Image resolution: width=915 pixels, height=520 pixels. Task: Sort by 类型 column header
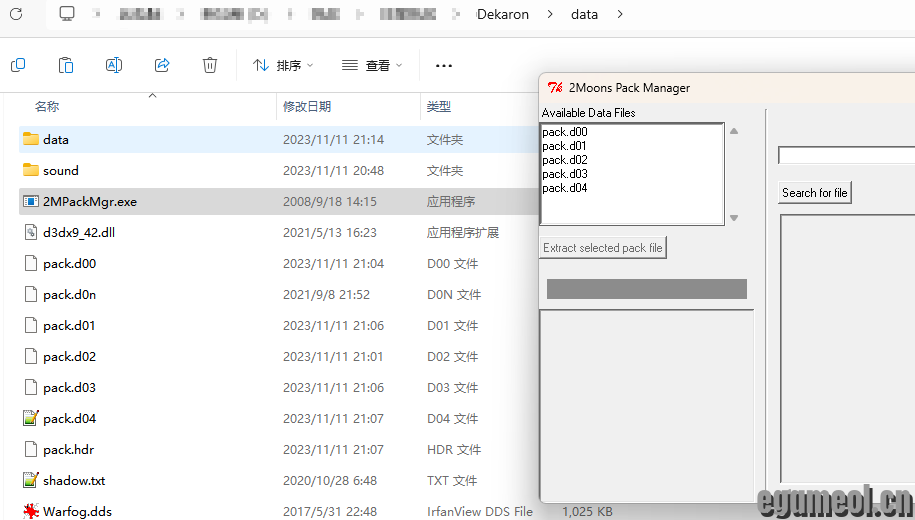[x=438, y=106]
